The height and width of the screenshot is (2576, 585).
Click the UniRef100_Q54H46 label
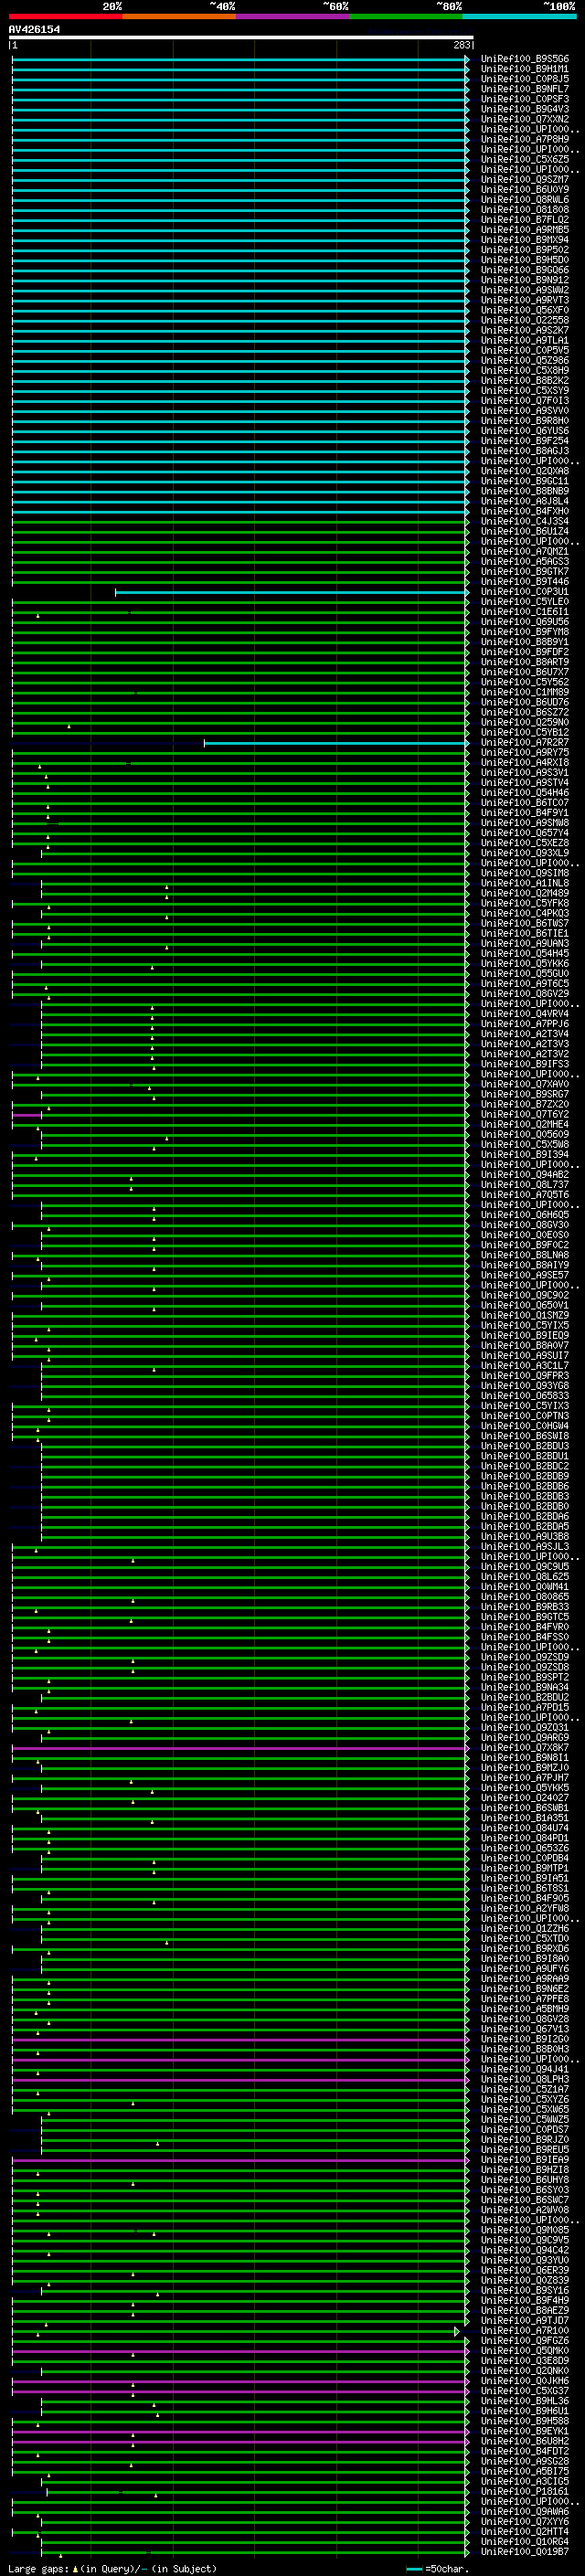coord(525,793)
